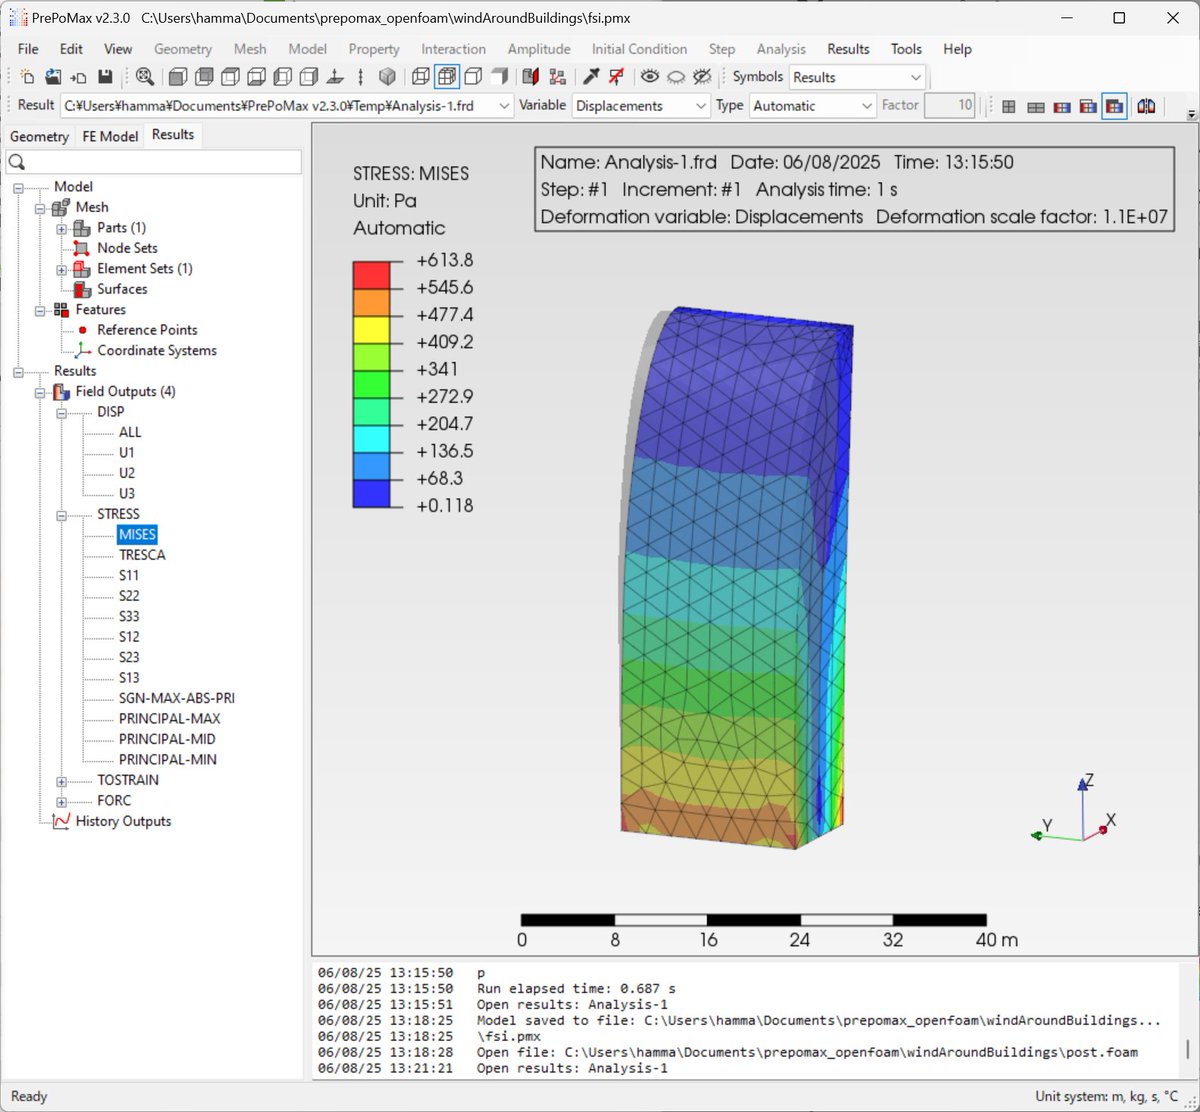Open a file with toolbar icon
Image resolution: width=1200 pixels, height=1112 pixels.
tap(53, 77)
